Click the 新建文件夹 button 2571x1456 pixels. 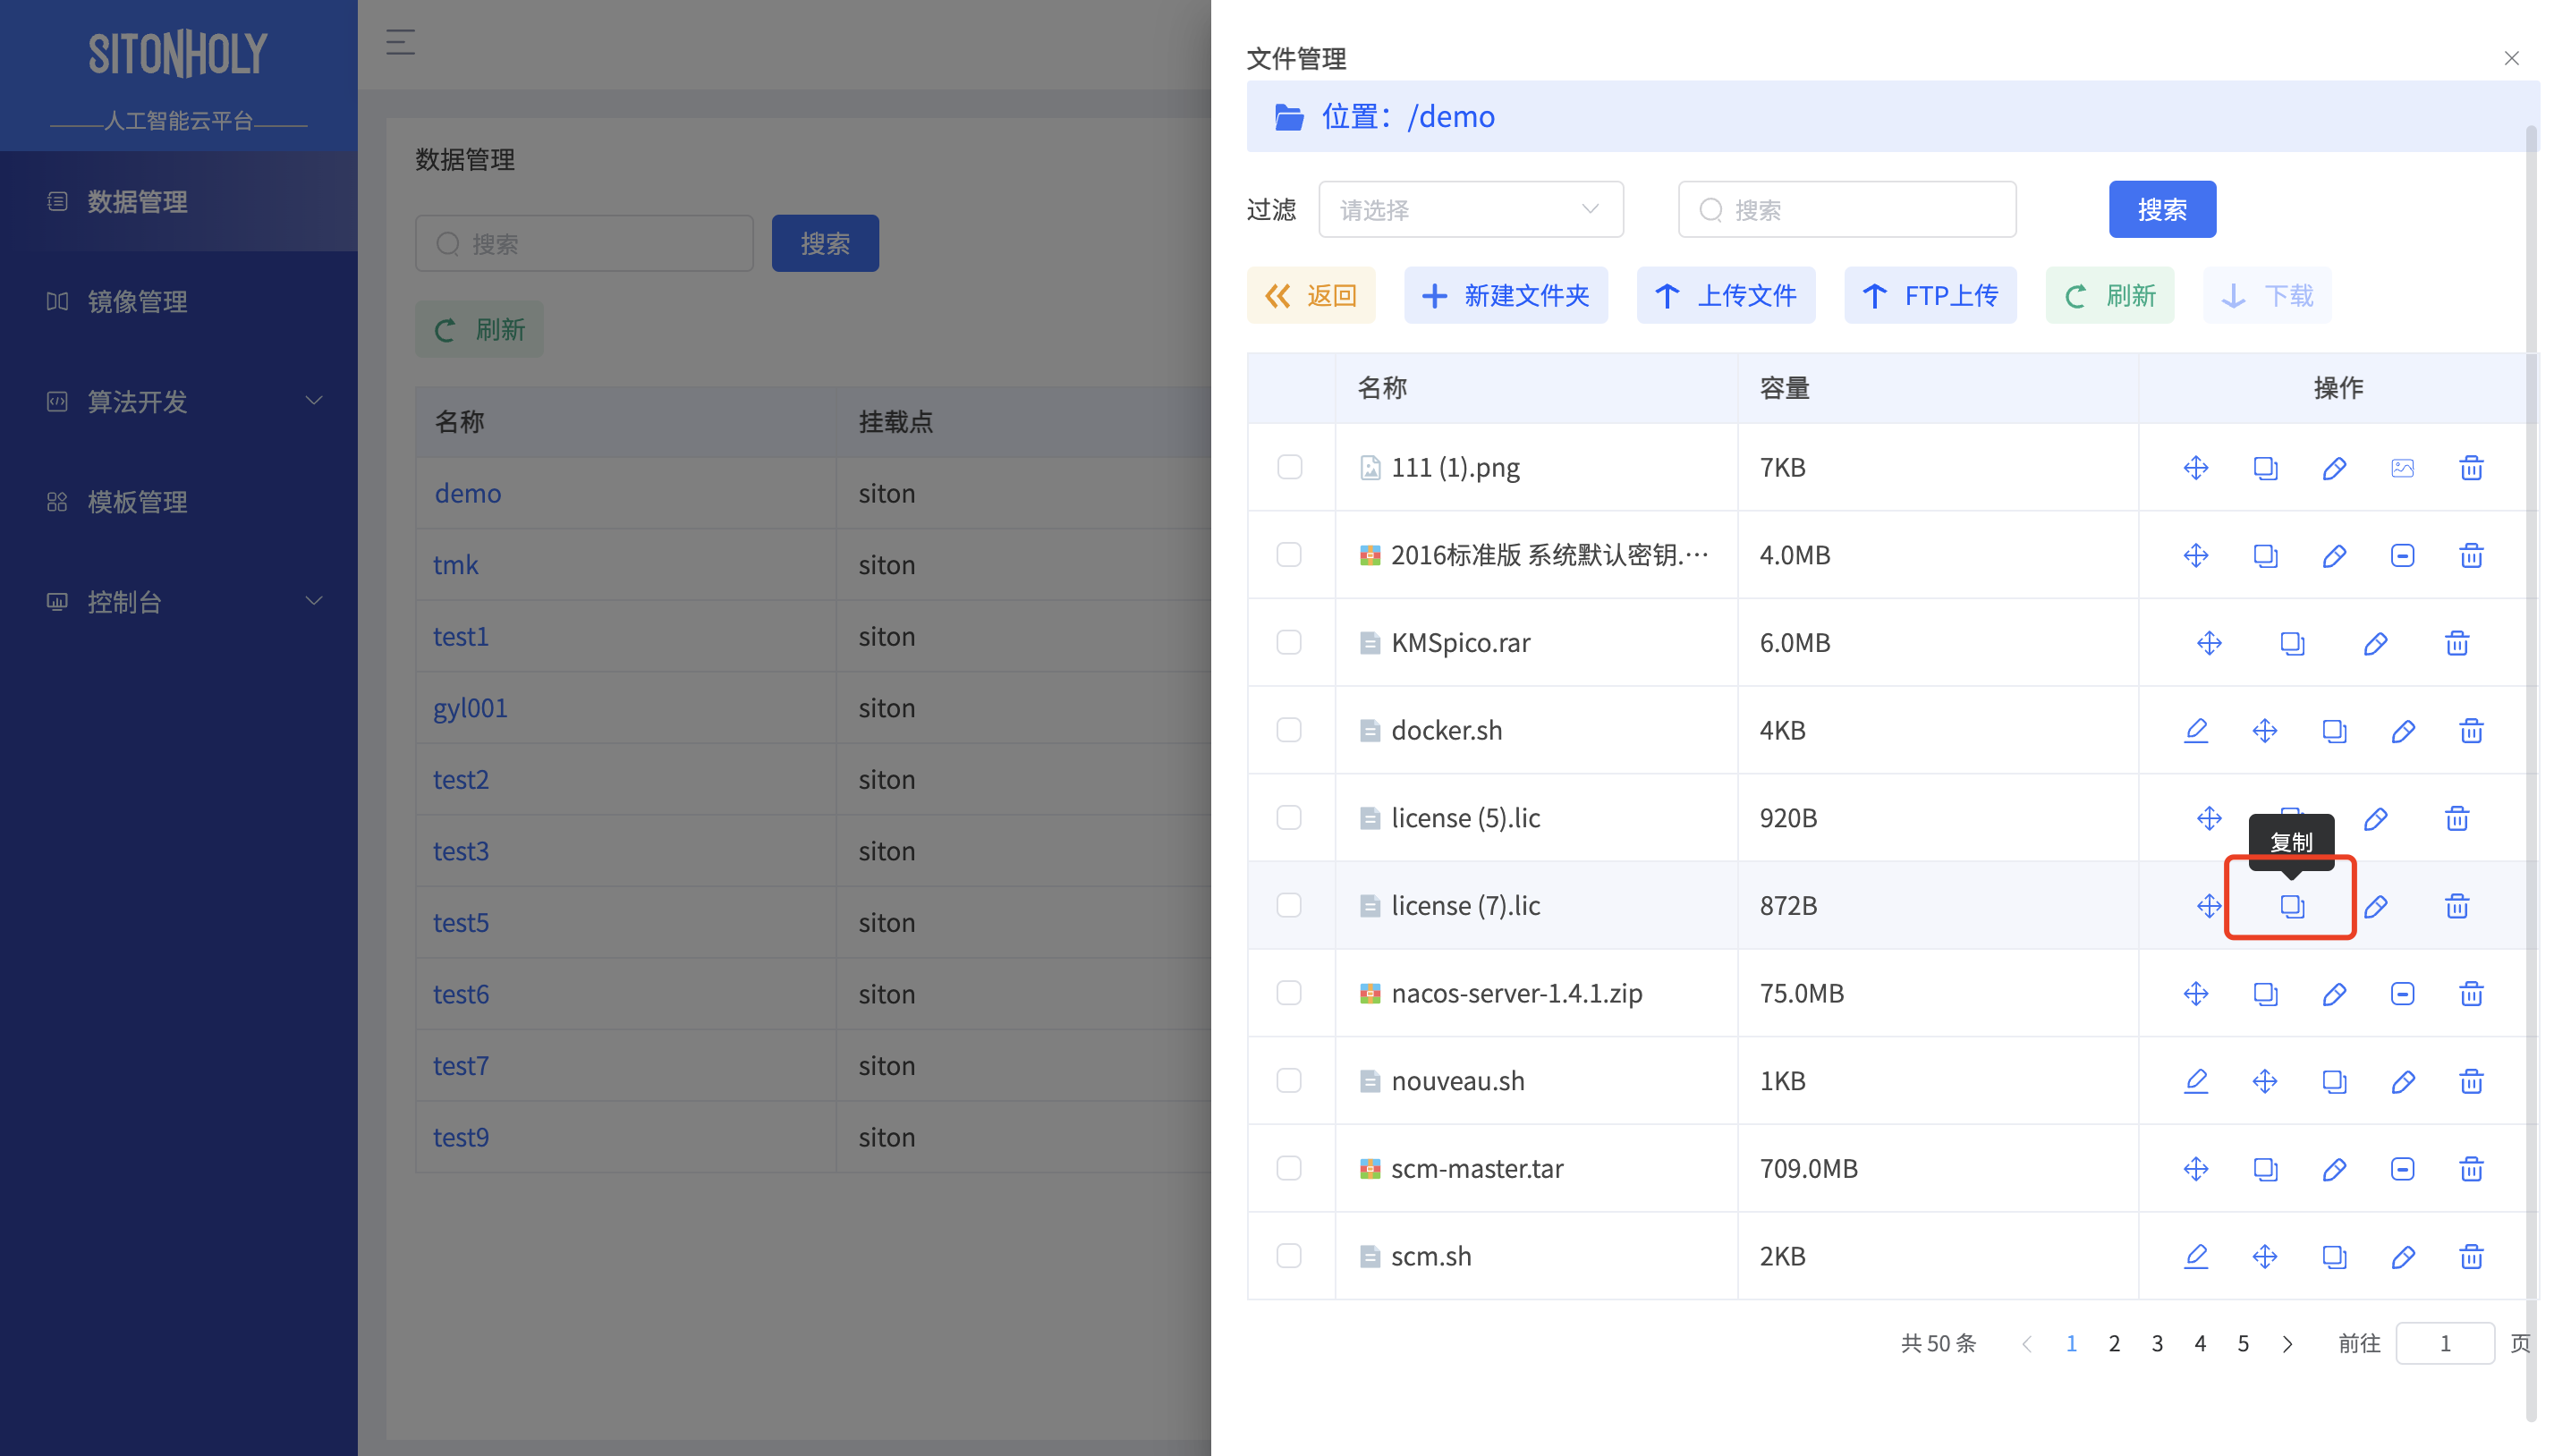1506,296
